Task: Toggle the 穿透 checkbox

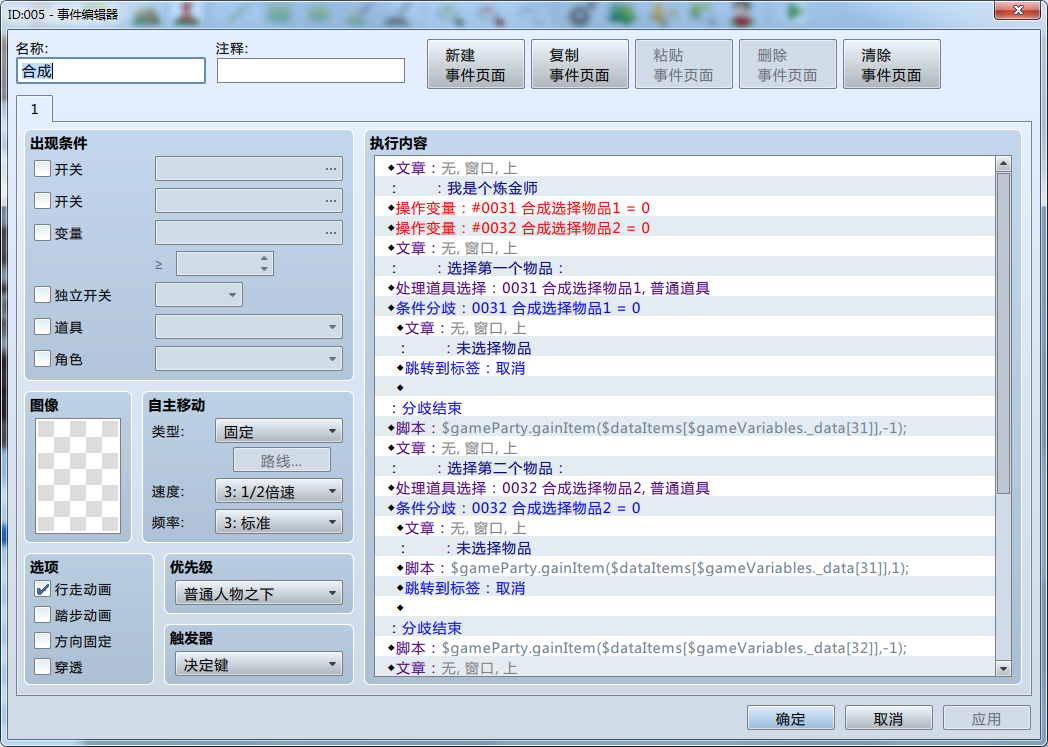Action: [x=42, y=666]
